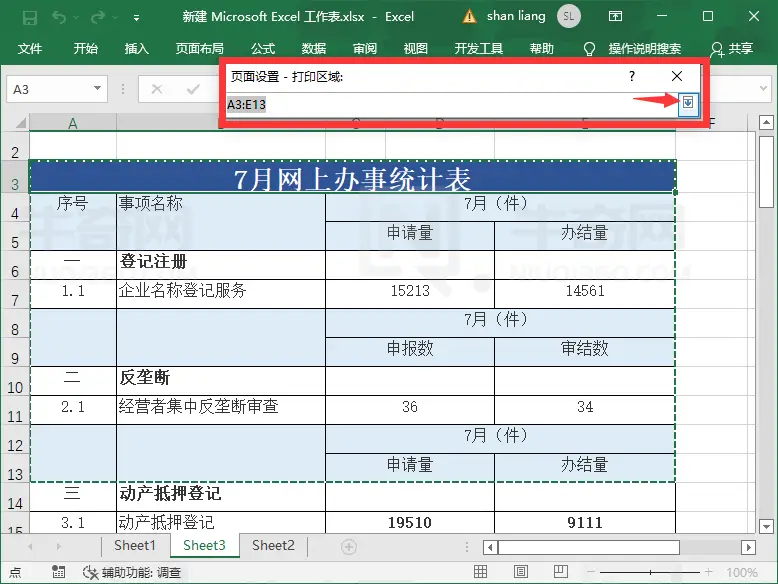778x584 pixels.
Task: Click the formula bar confirm checkmark icon
Action: pyautogui.click(x=193, y=89)
